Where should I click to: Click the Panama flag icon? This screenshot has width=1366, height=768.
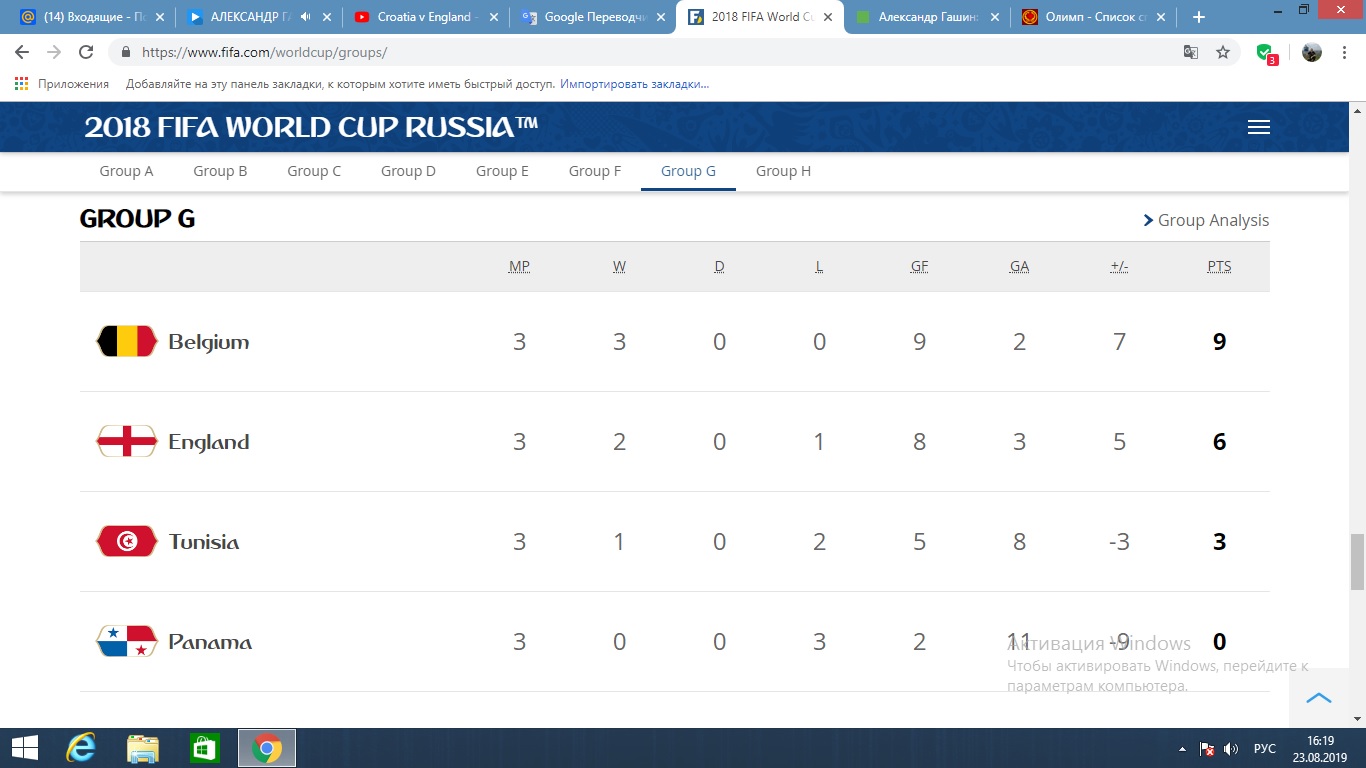pyautogui.click(x=126, y=641)
